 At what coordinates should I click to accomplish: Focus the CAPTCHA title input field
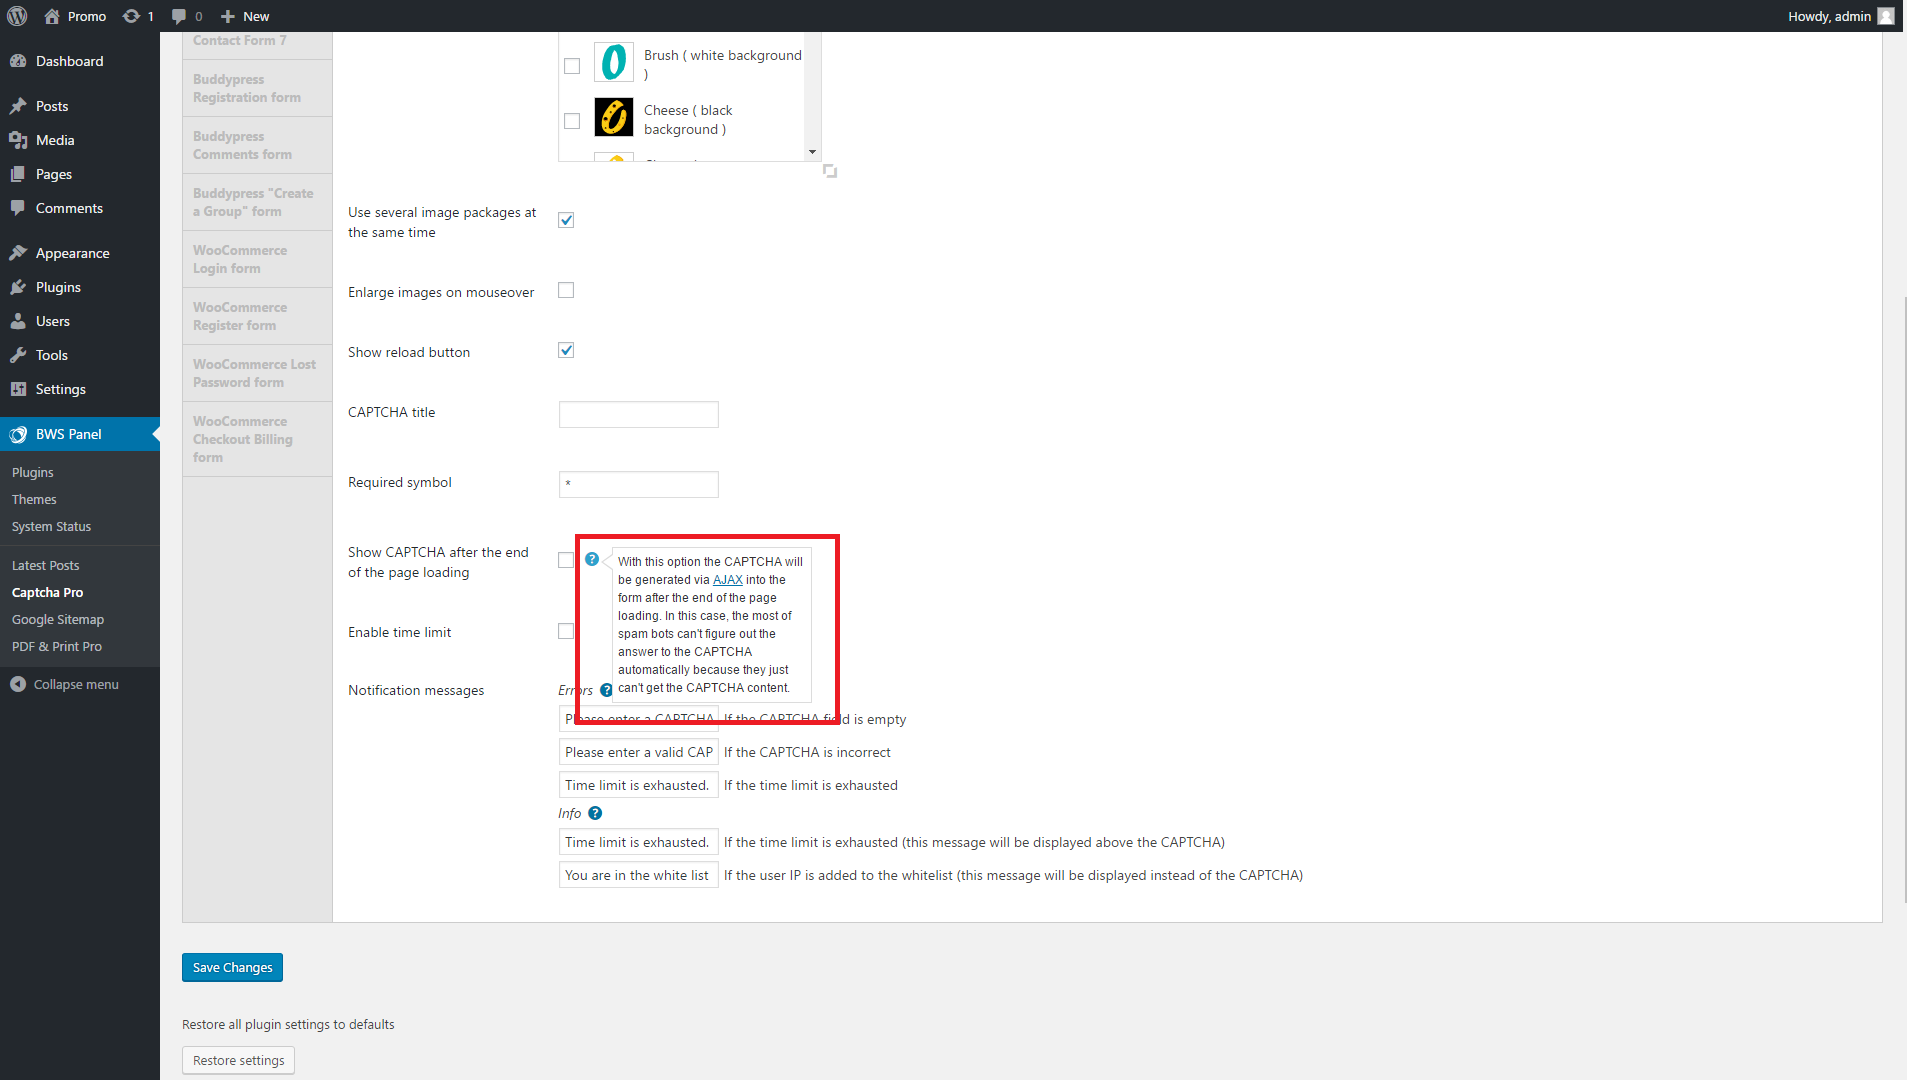point(638,414)
